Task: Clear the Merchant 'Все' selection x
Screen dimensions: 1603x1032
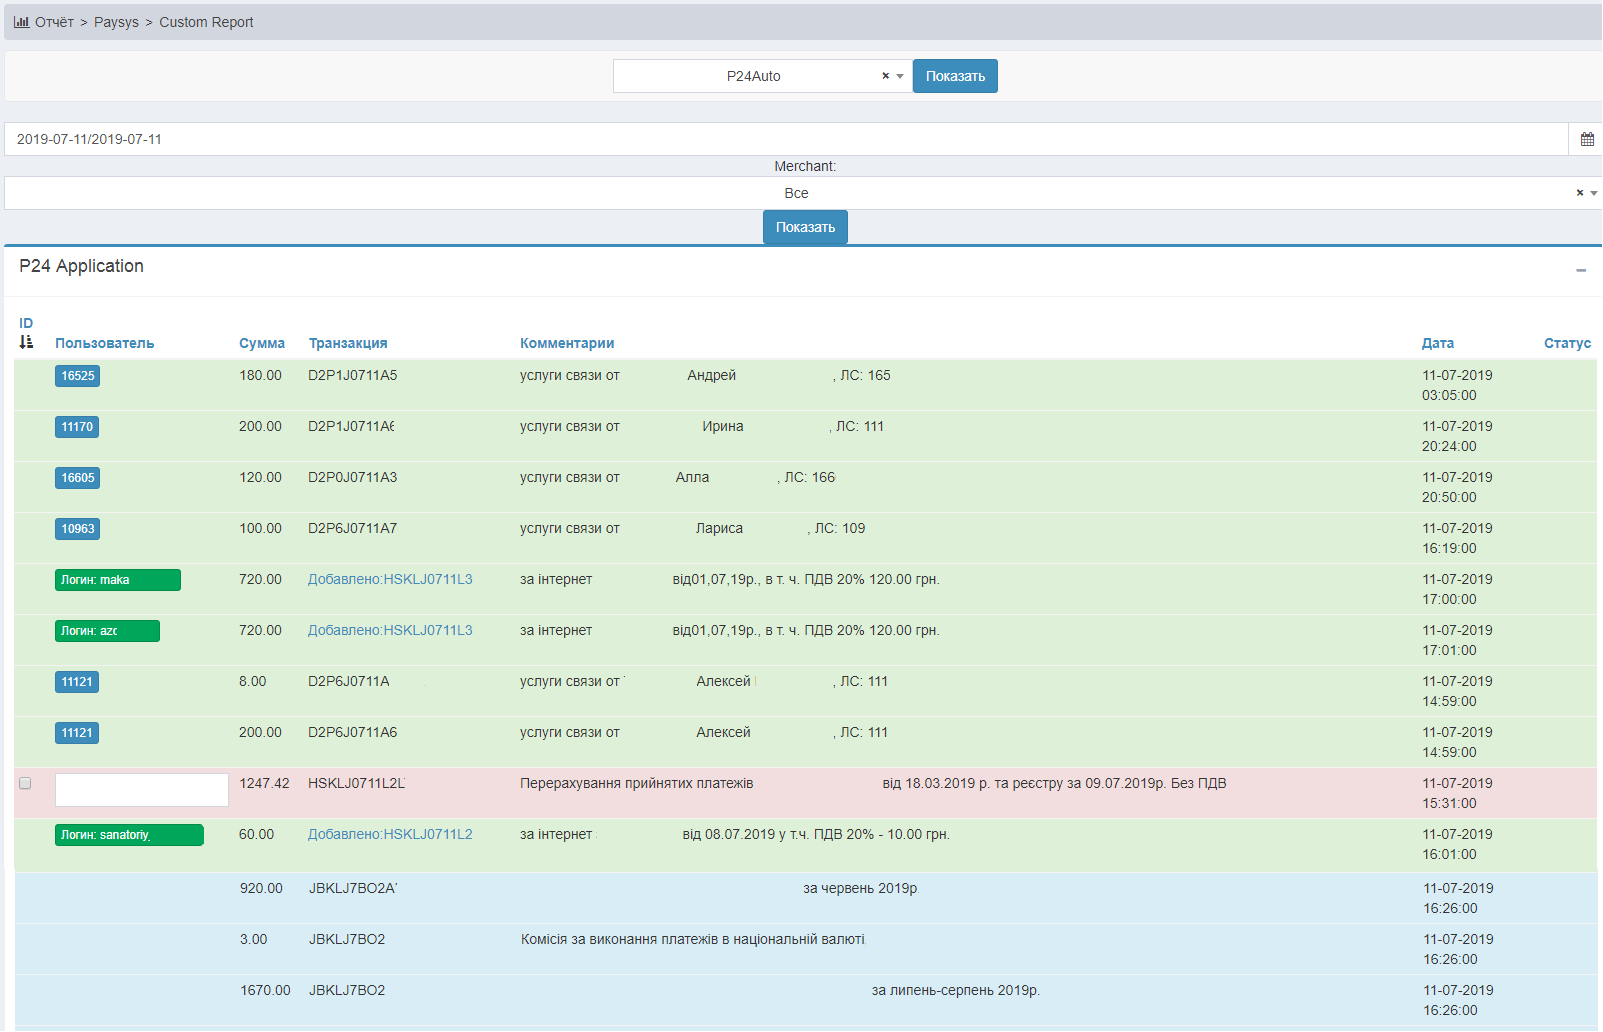Action: 1580,193
